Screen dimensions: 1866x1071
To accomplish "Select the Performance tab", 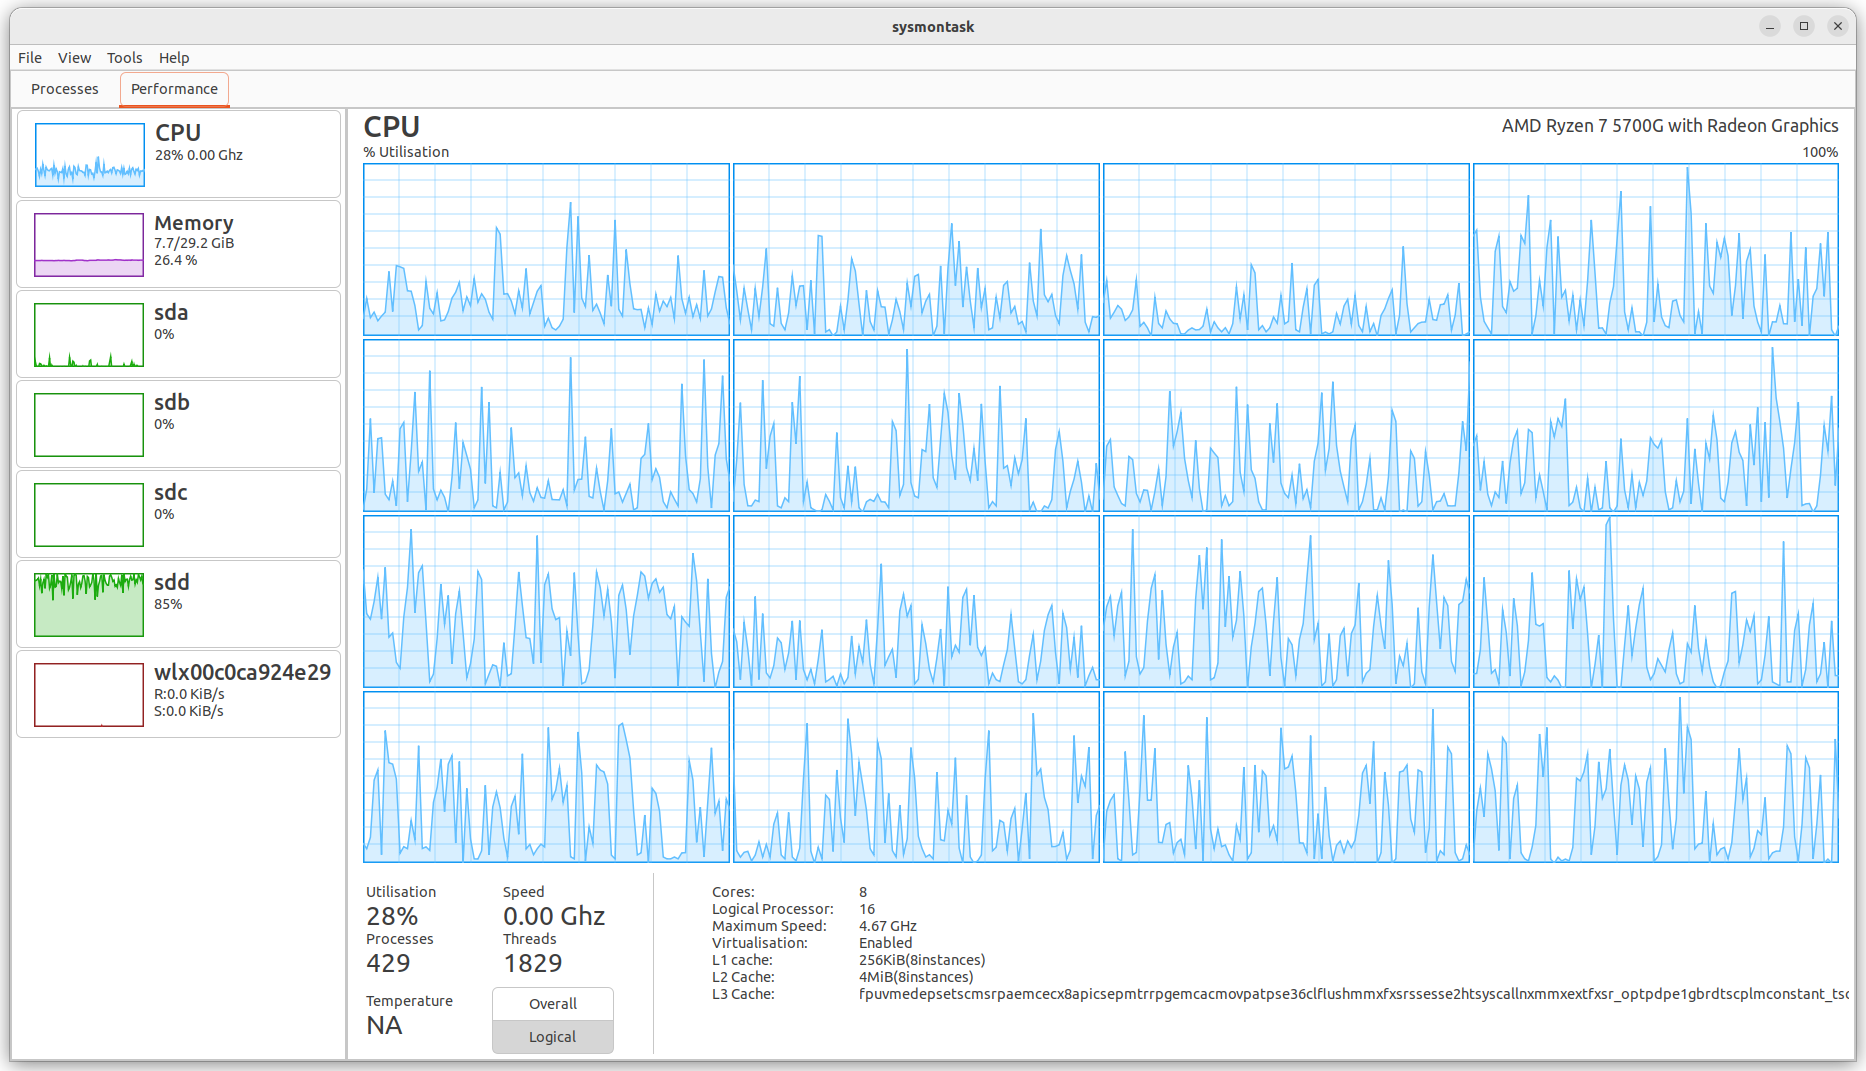I will tap(174, 89).
